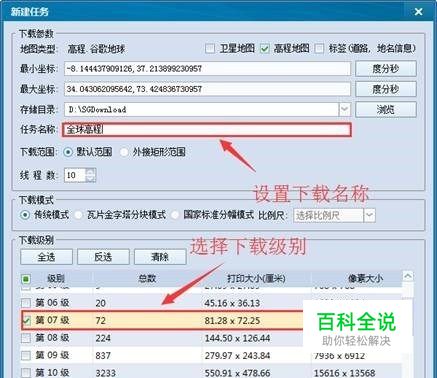Choose 传统模式 download mode

pyautogui.click(x=25, y=215)
